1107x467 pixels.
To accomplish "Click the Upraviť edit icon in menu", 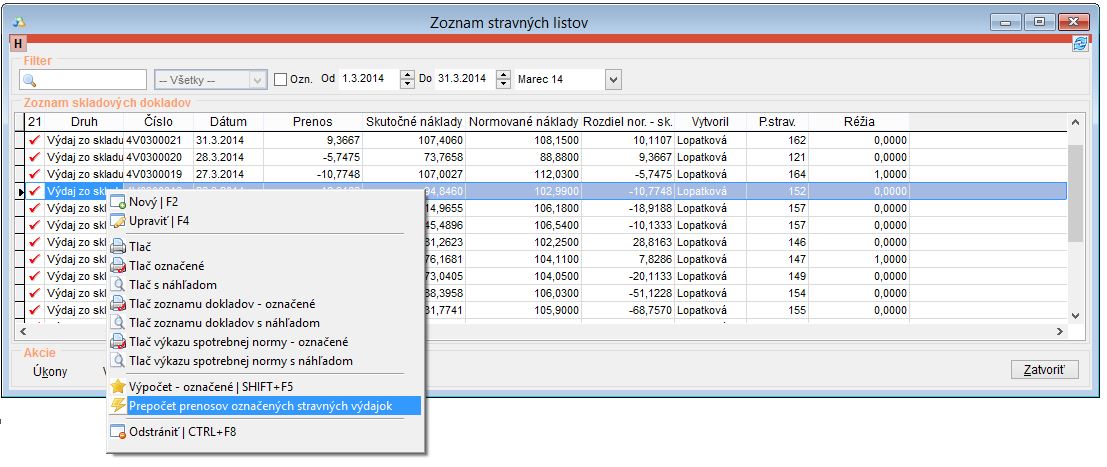I will point(118,221).
